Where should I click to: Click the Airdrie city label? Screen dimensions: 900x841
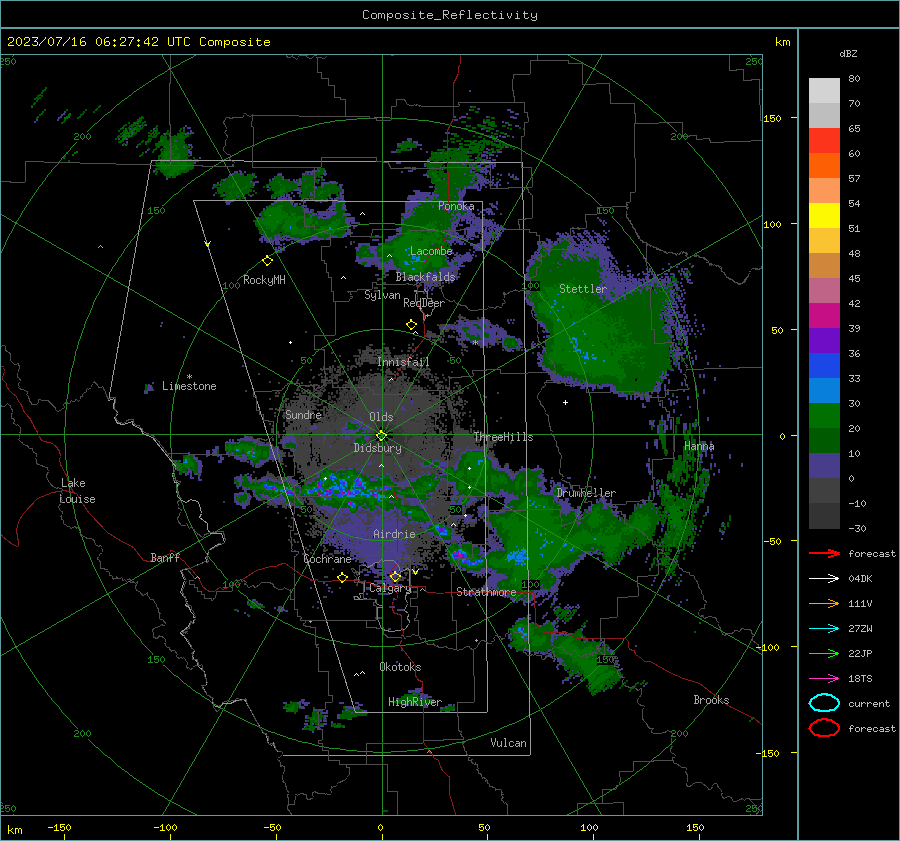(394, 534)
